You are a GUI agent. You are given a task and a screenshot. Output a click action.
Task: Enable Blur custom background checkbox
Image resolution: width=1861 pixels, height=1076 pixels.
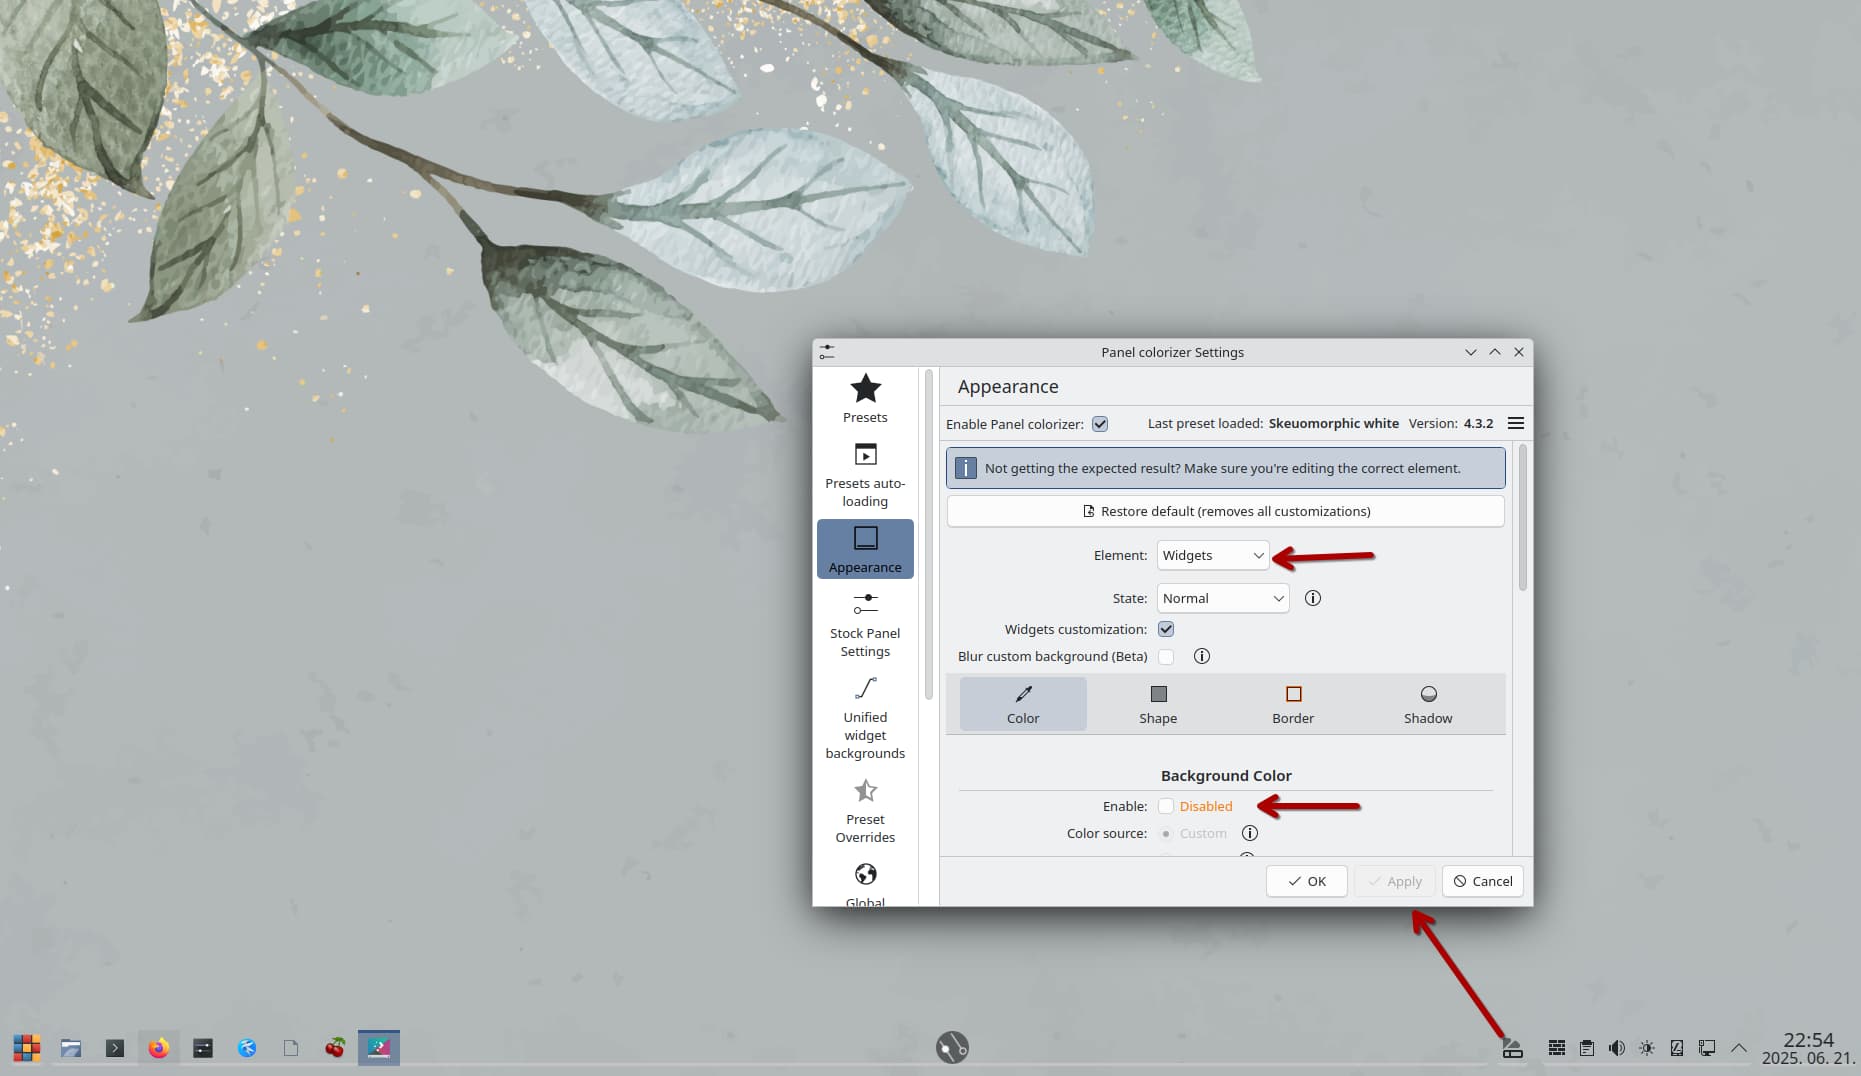click(1166, 657)
